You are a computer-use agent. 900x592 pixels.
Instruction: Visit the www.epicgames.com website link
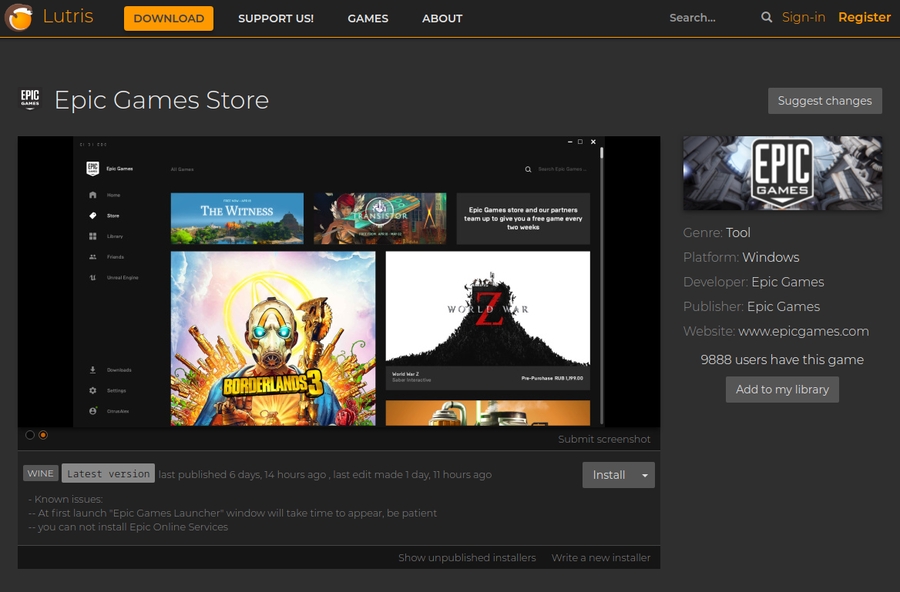pyautogui.click(x=803, y=331)
